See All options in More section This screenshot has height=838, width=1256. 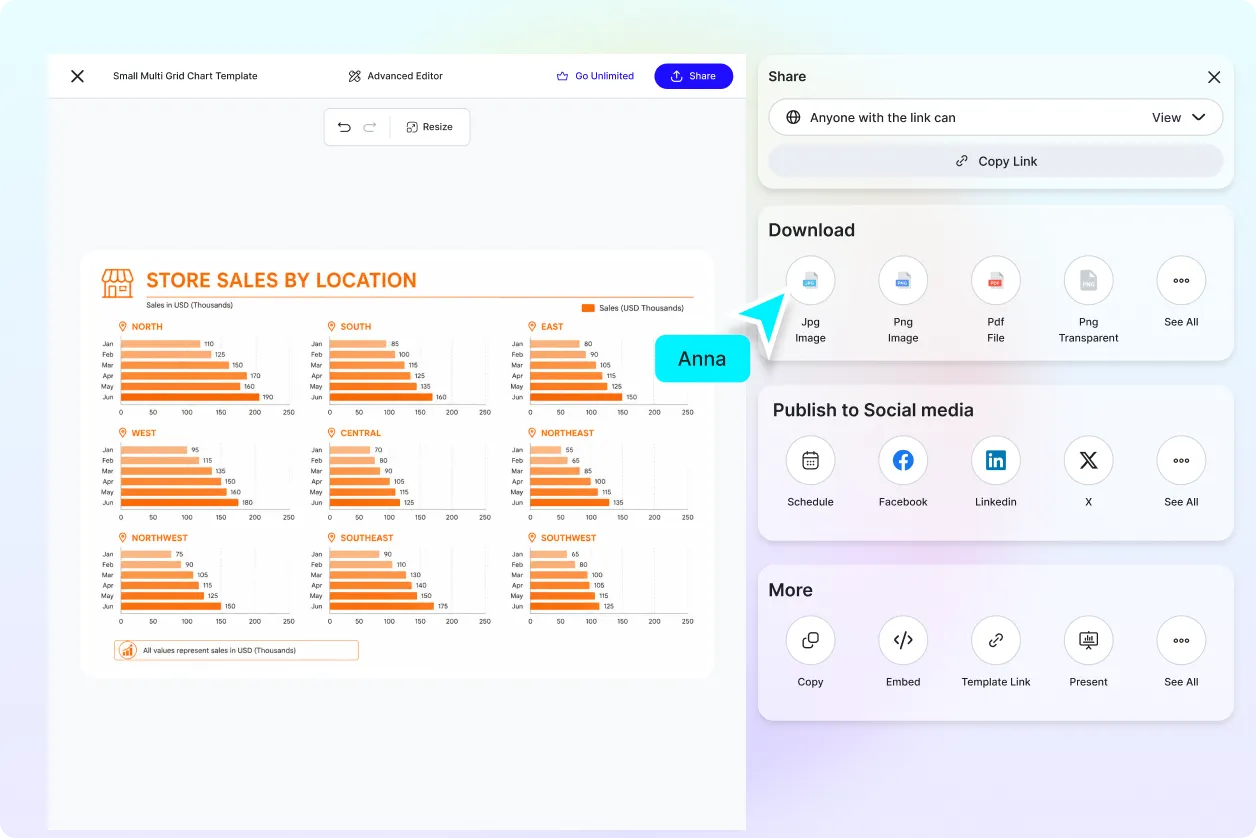click(x=1181, y=641)
